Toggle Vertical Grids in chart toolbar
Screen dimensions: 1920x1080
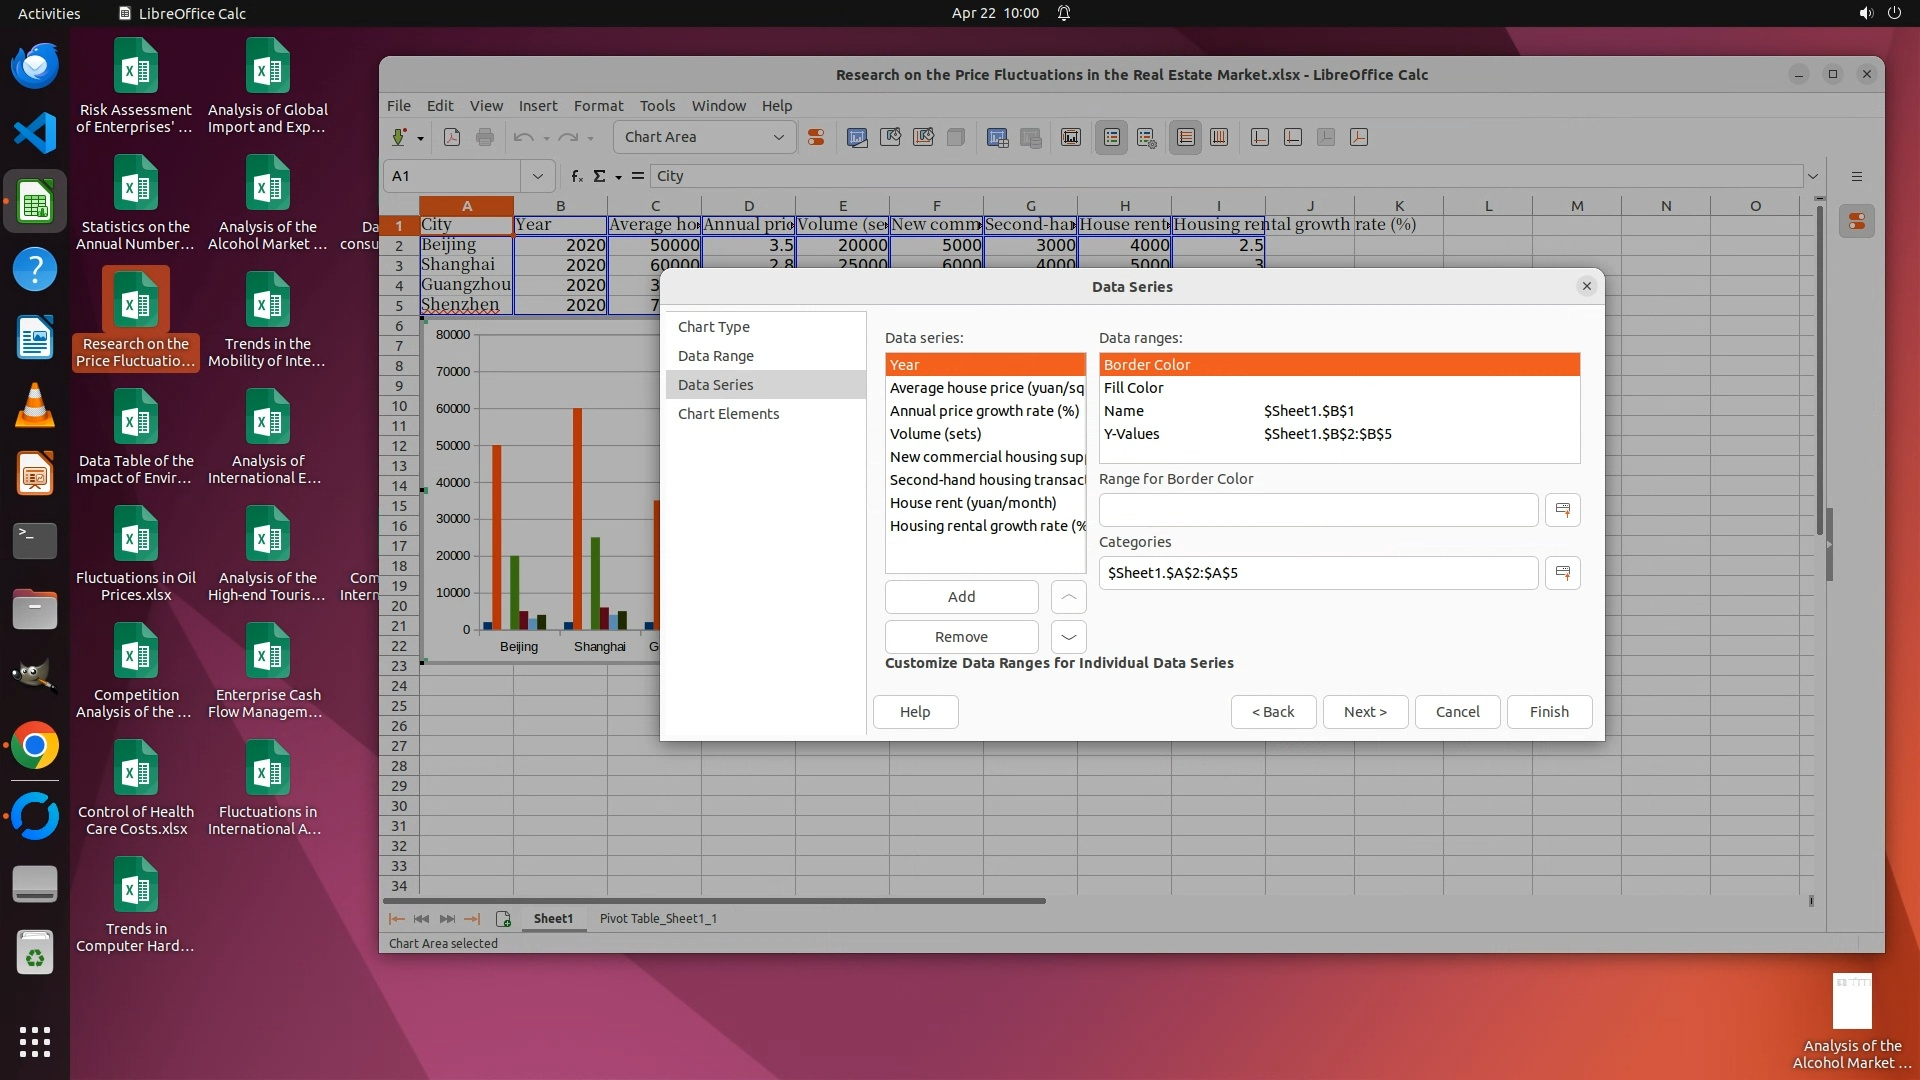coord(1219,138)
